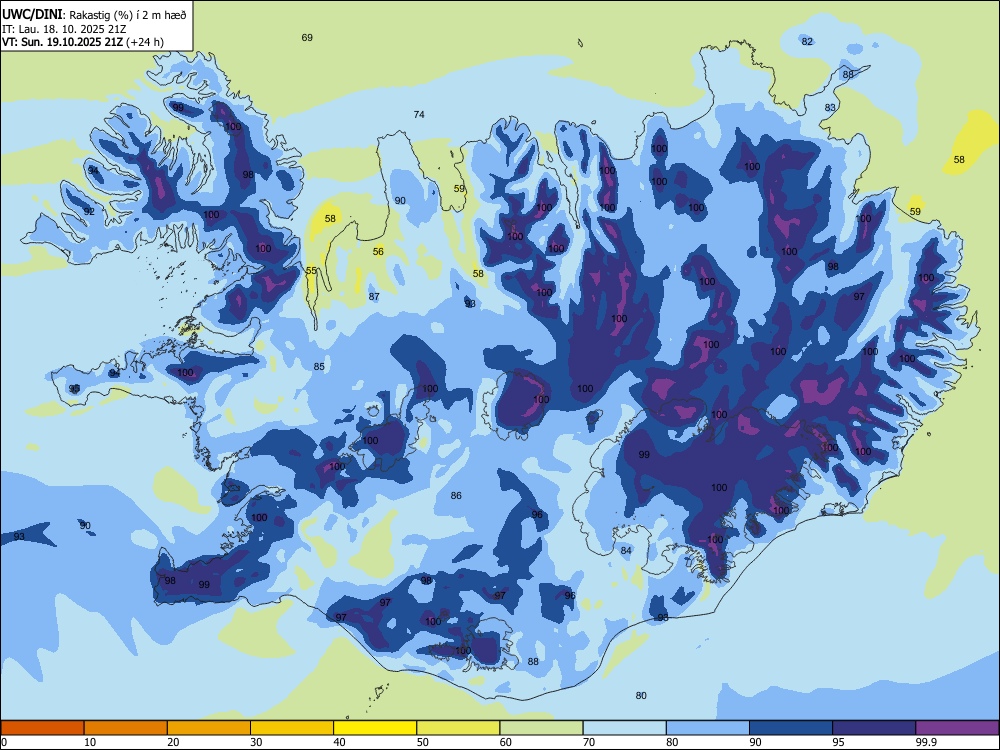
Task: Select the medium blue 80–90 legend swatch
Action: click(708, 728)
